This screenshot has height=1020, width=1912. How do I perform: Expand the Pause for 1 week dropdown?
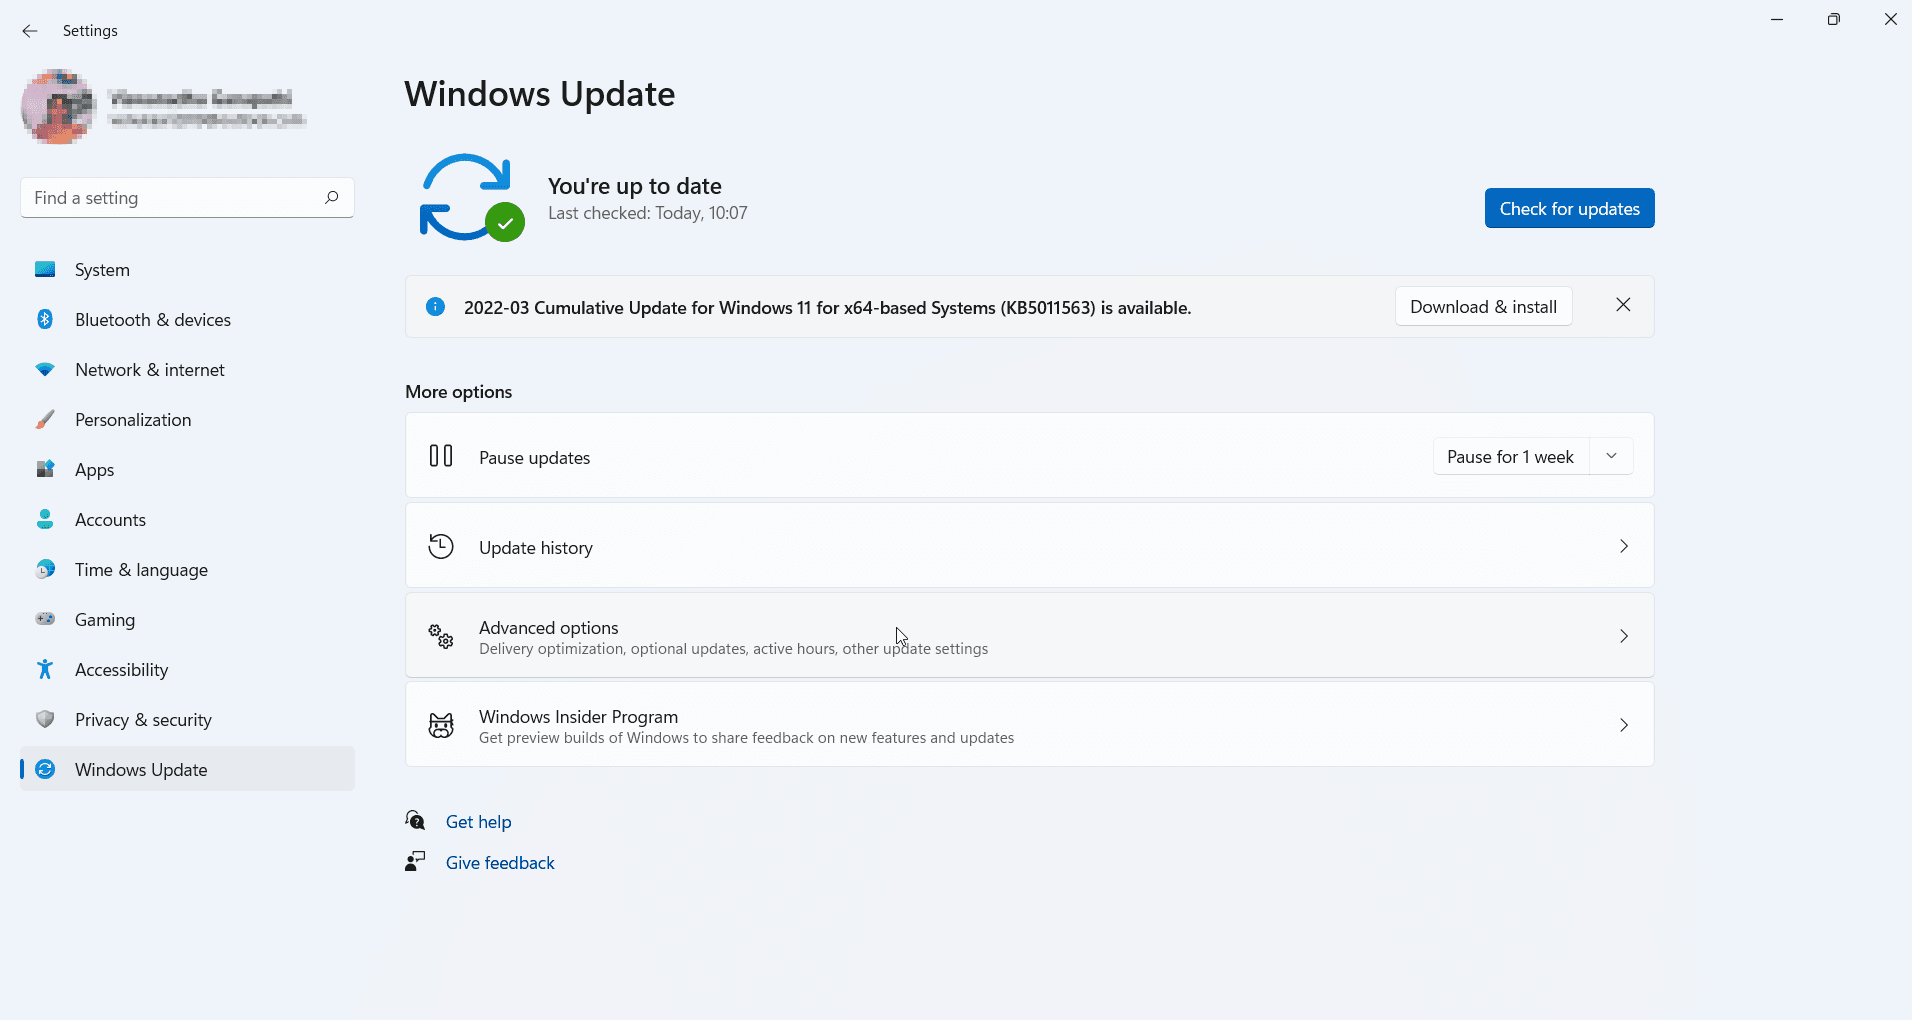(x=1610, y=455)
